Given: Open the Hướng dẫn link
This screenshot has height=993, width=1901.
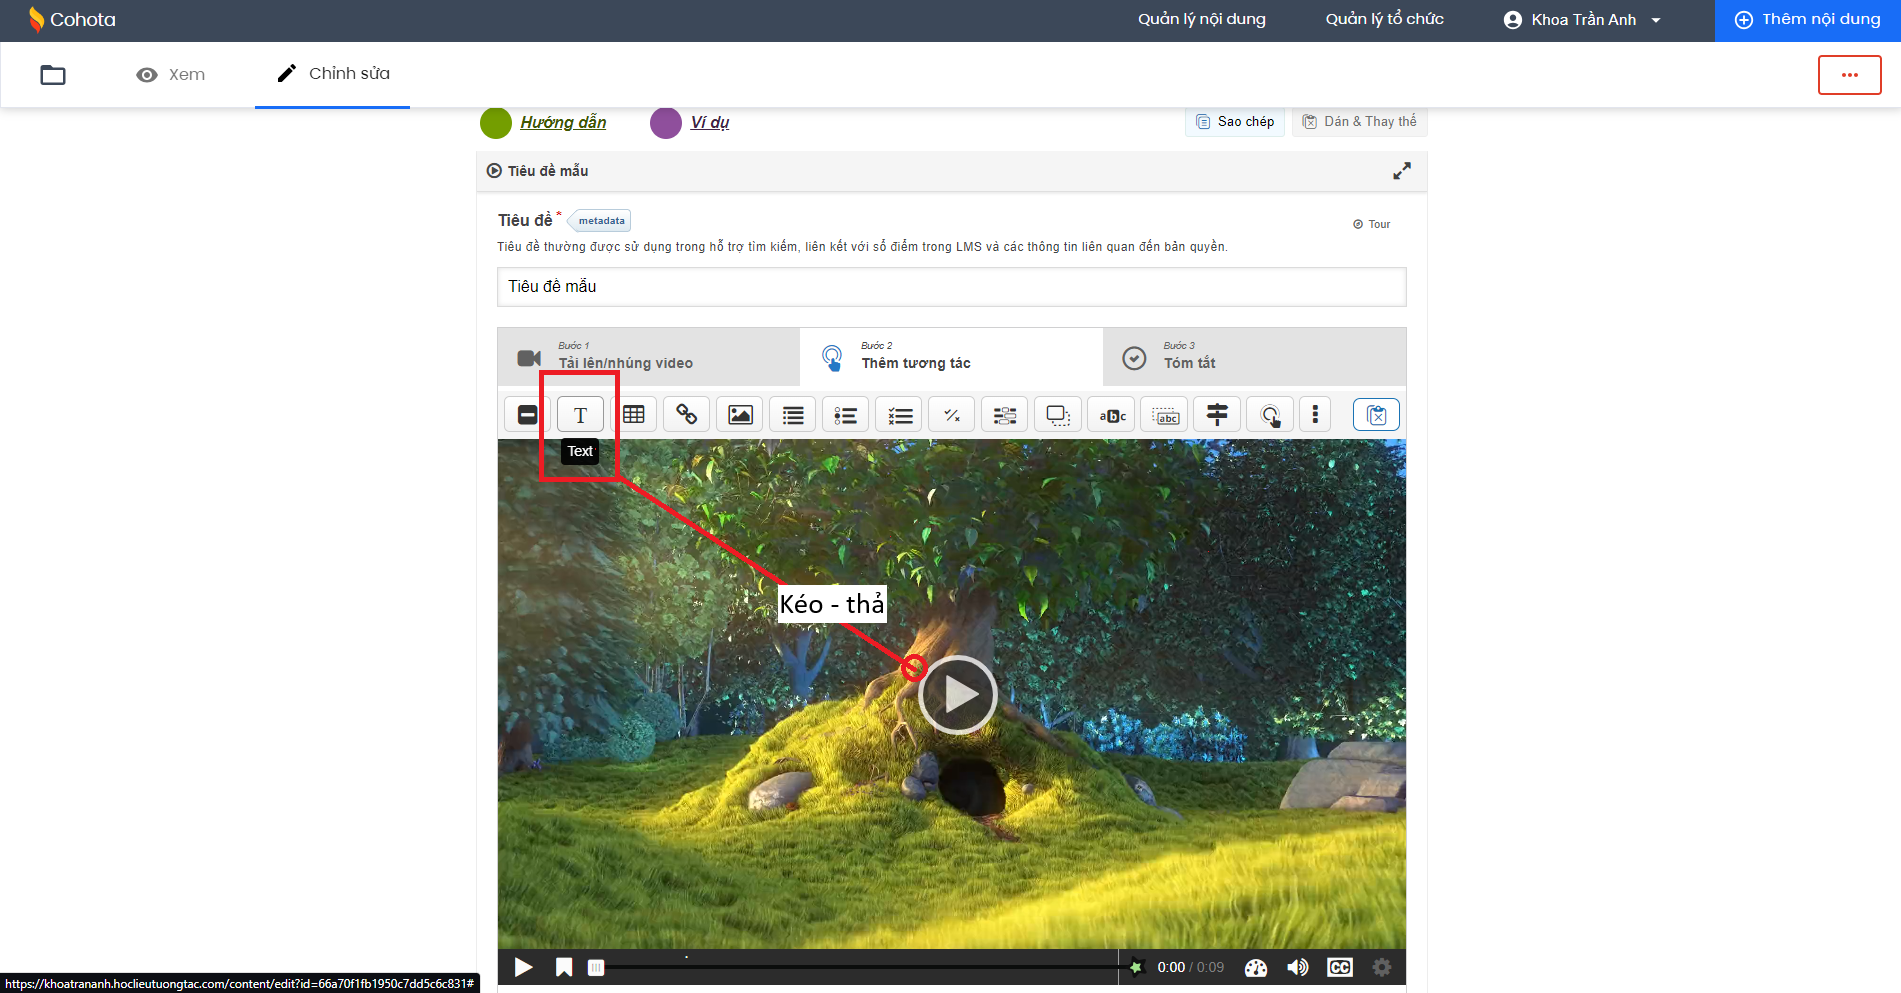Looking at the screenshot, I should pos(563,122).
